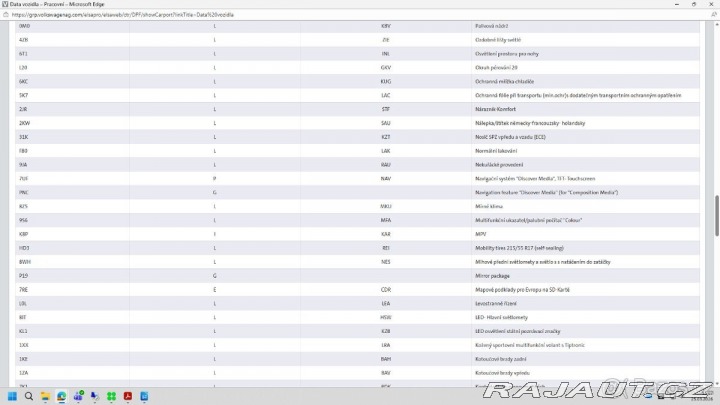Click the URL address bar field
This screenshot has height=405, width=720.
click(x=300, y=15)
